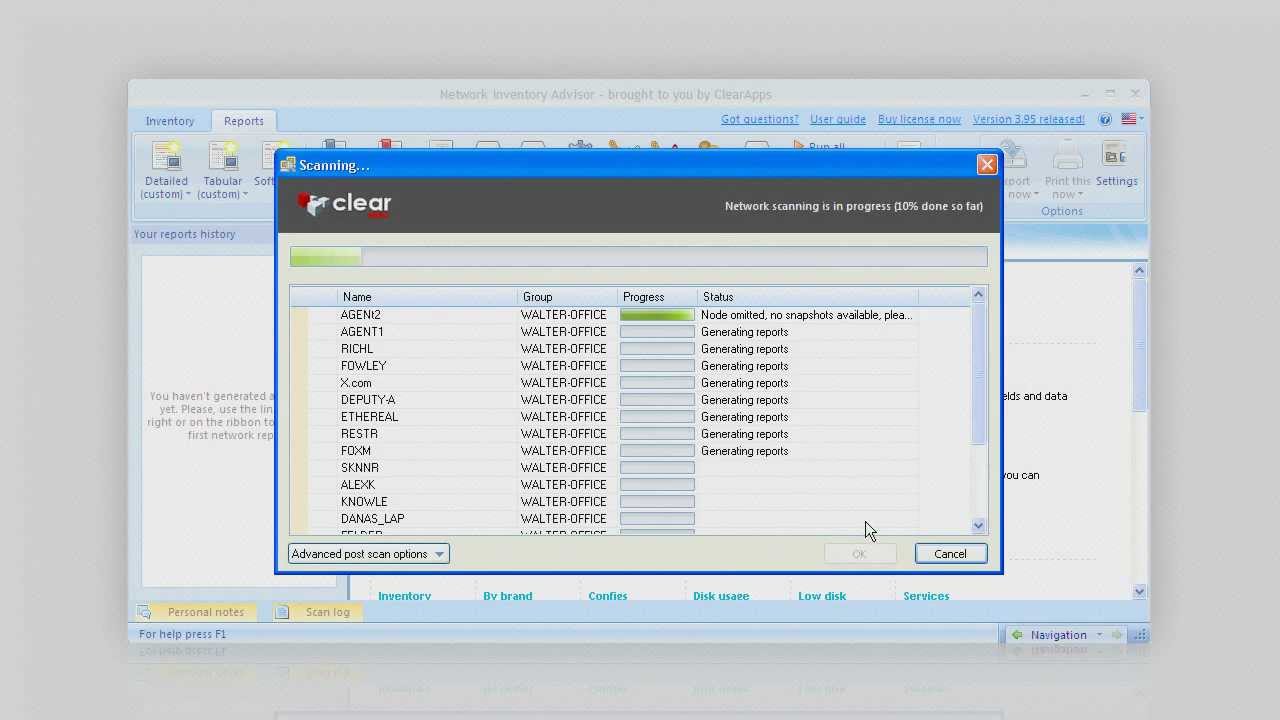Open the Low disk report link
Screen dimensions: 1280x720
[822, 596]
